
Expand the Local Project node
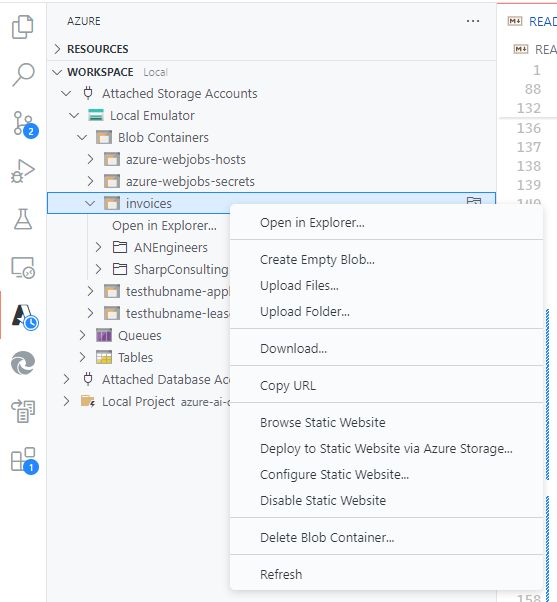coord(66,401)
